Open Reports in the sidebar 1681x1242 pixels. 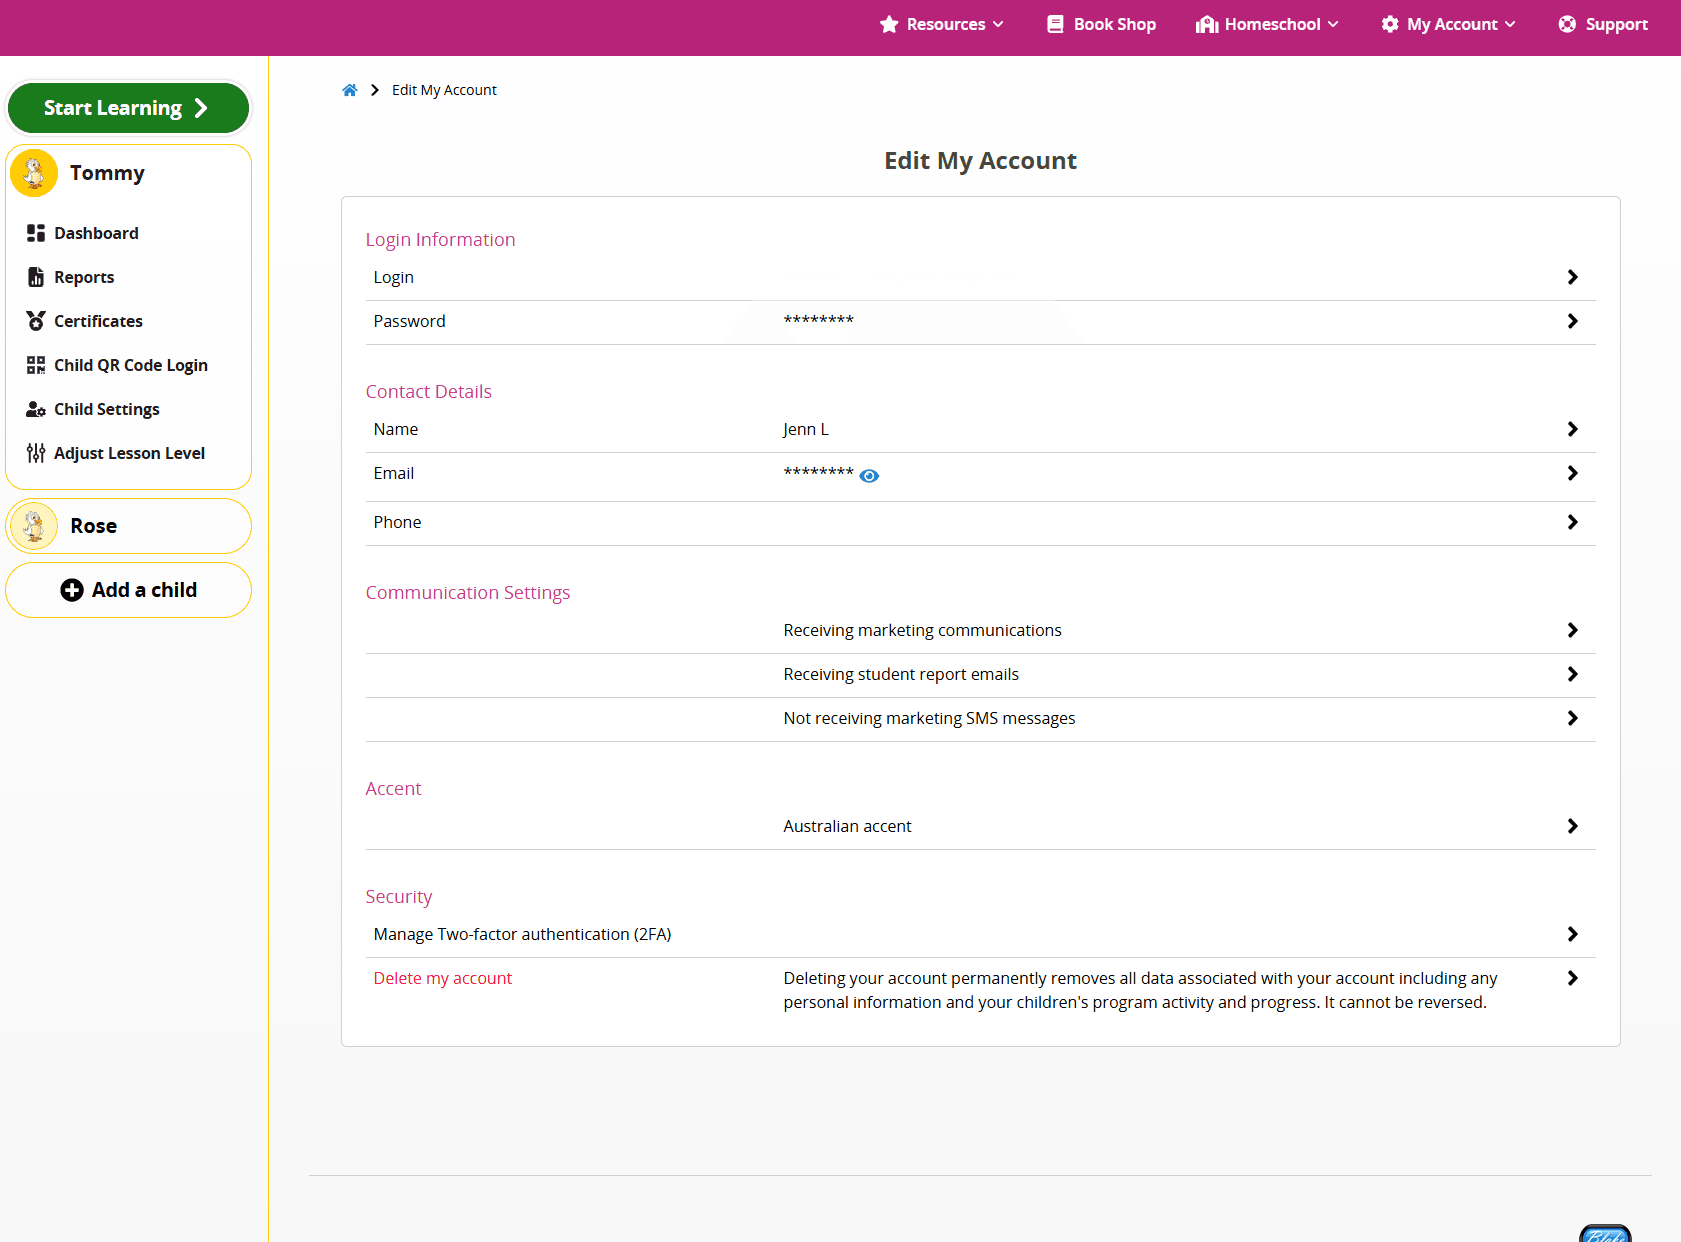pyautogui.click(x=84, y=277)
